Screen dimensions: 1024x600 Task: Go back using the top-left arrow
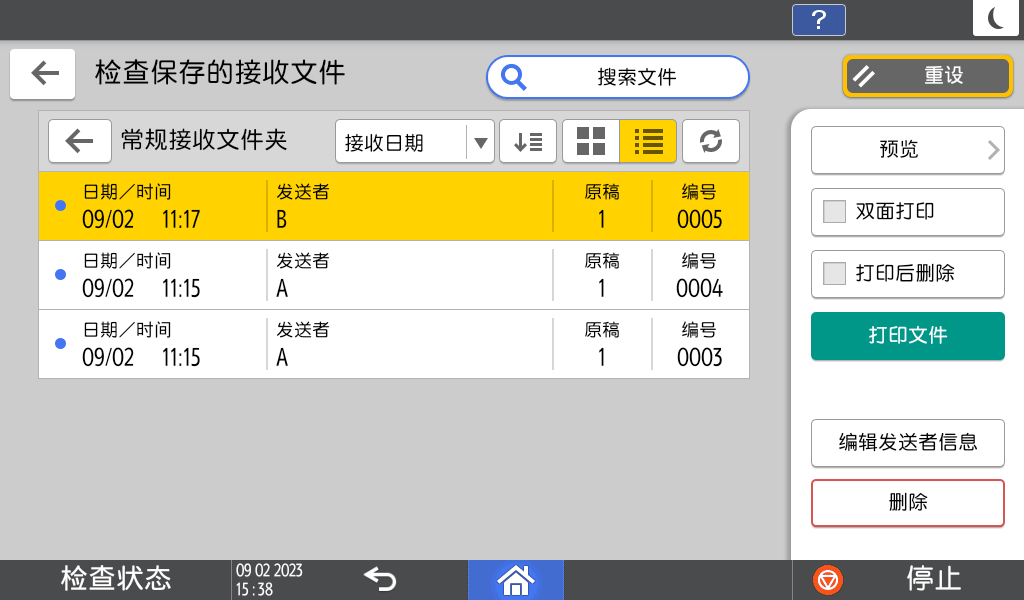pos(42,75)
